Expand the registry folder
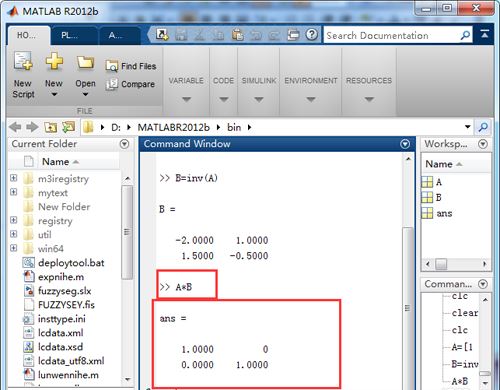Viewport: 500px width, 390px height. tap(13, 220)
